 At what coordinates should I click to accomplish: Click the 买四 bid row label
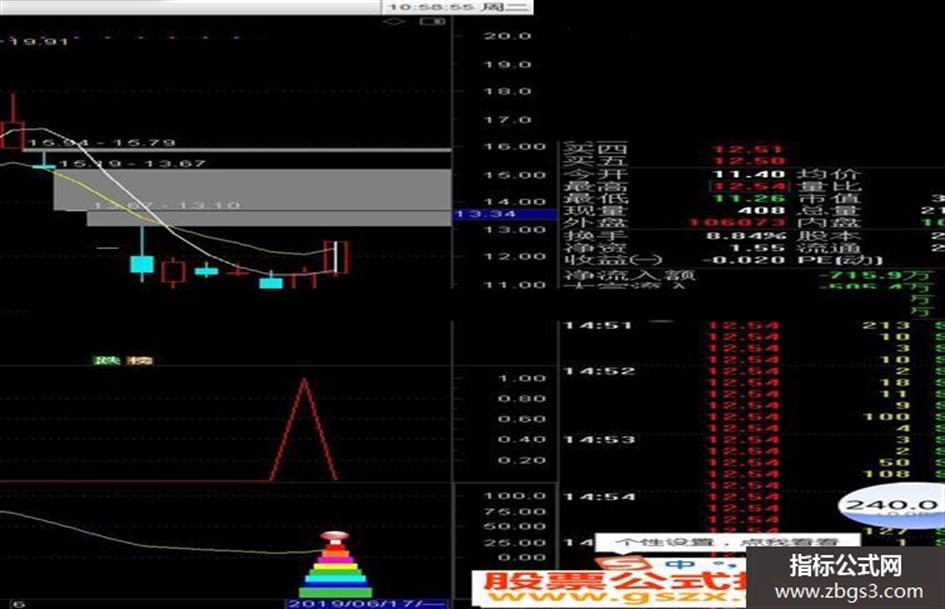[x=595, y=148]
